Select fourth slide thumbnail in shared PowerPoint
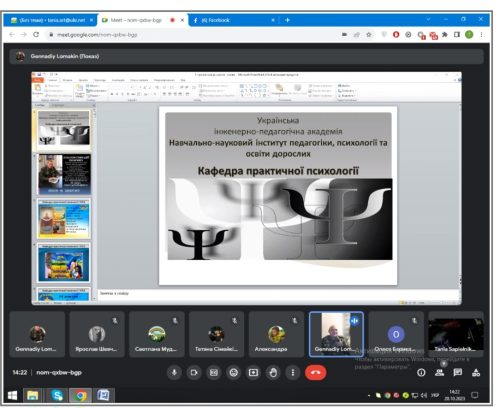Image resolution: width=500 pixels, height=408 pixels. coord(64,263)
